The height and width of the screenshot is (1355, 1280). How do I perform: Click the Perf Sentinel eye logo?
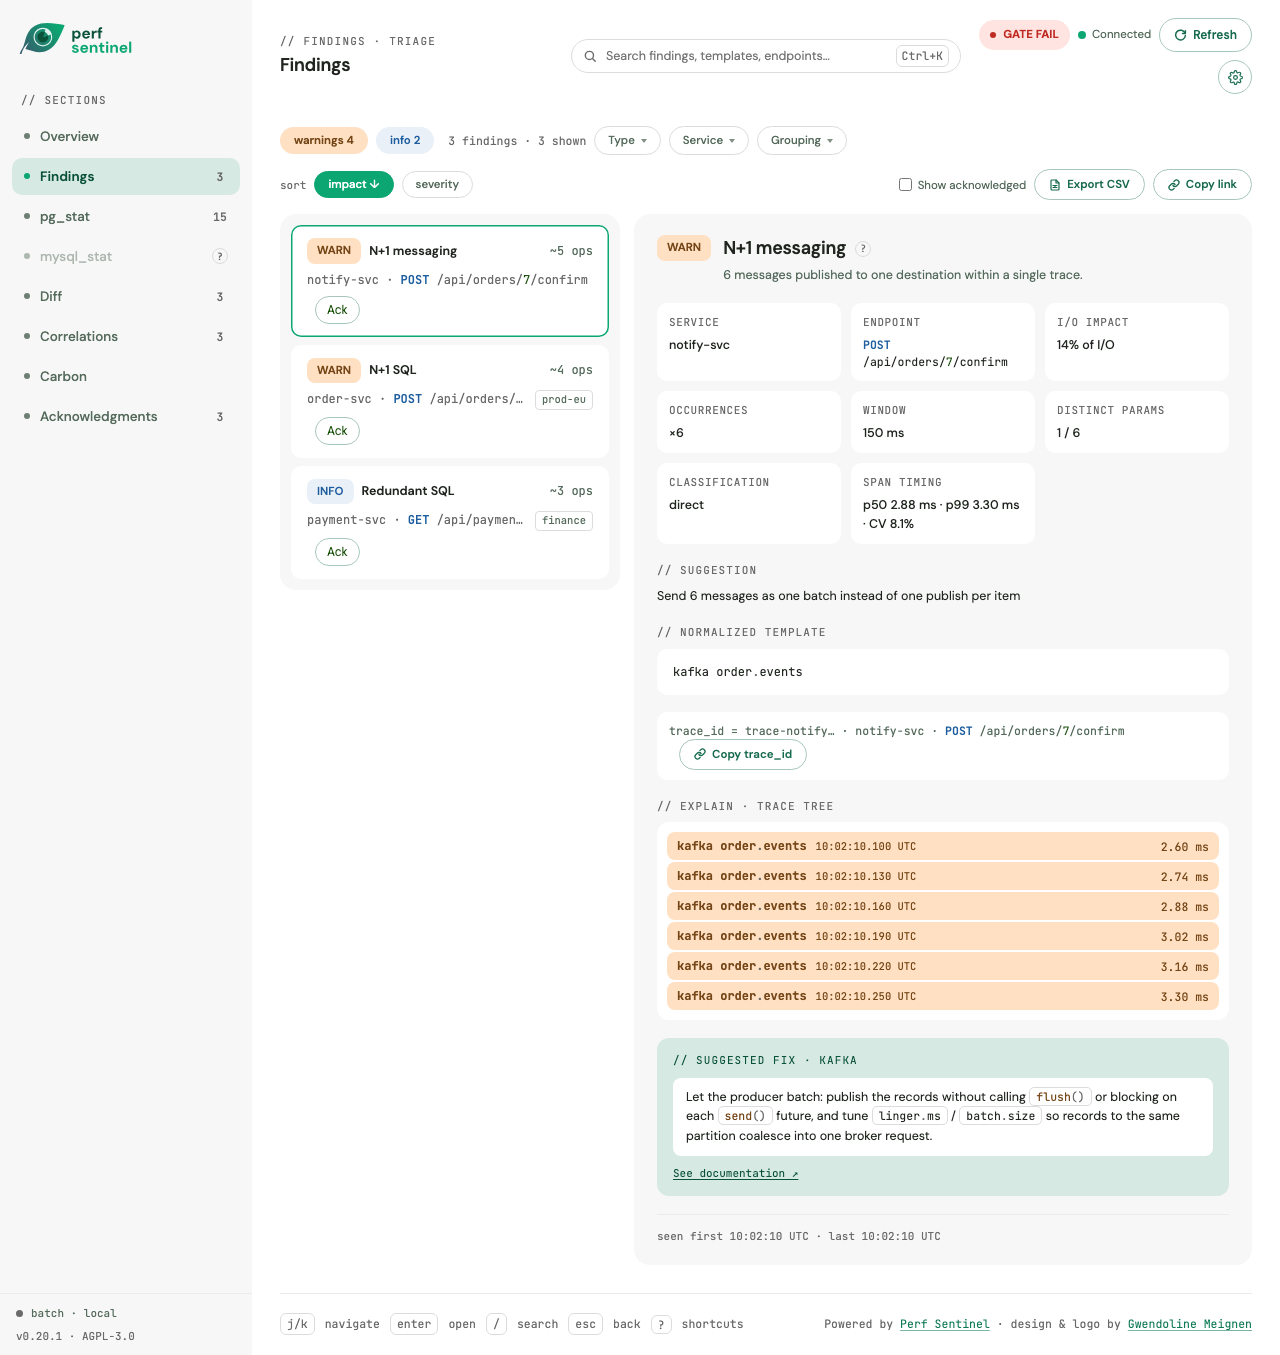42,39
